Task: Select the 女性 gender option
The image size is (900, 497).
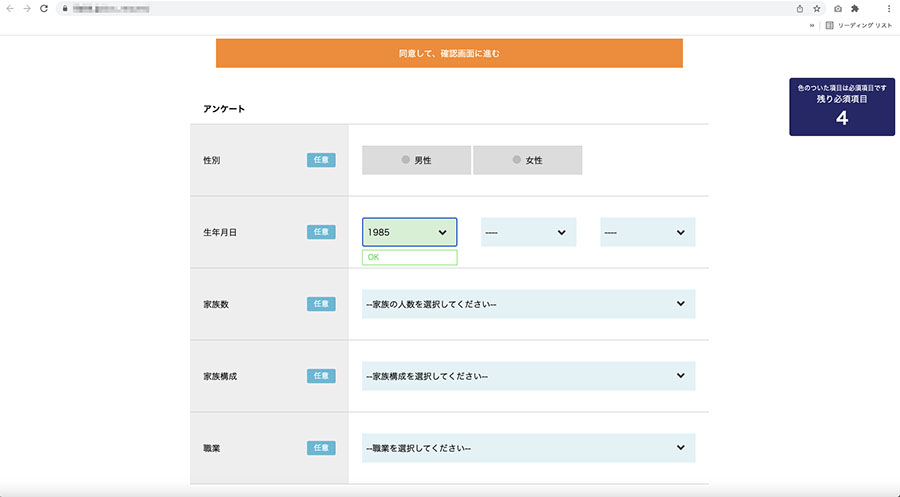Action: [x=527, y=160]
